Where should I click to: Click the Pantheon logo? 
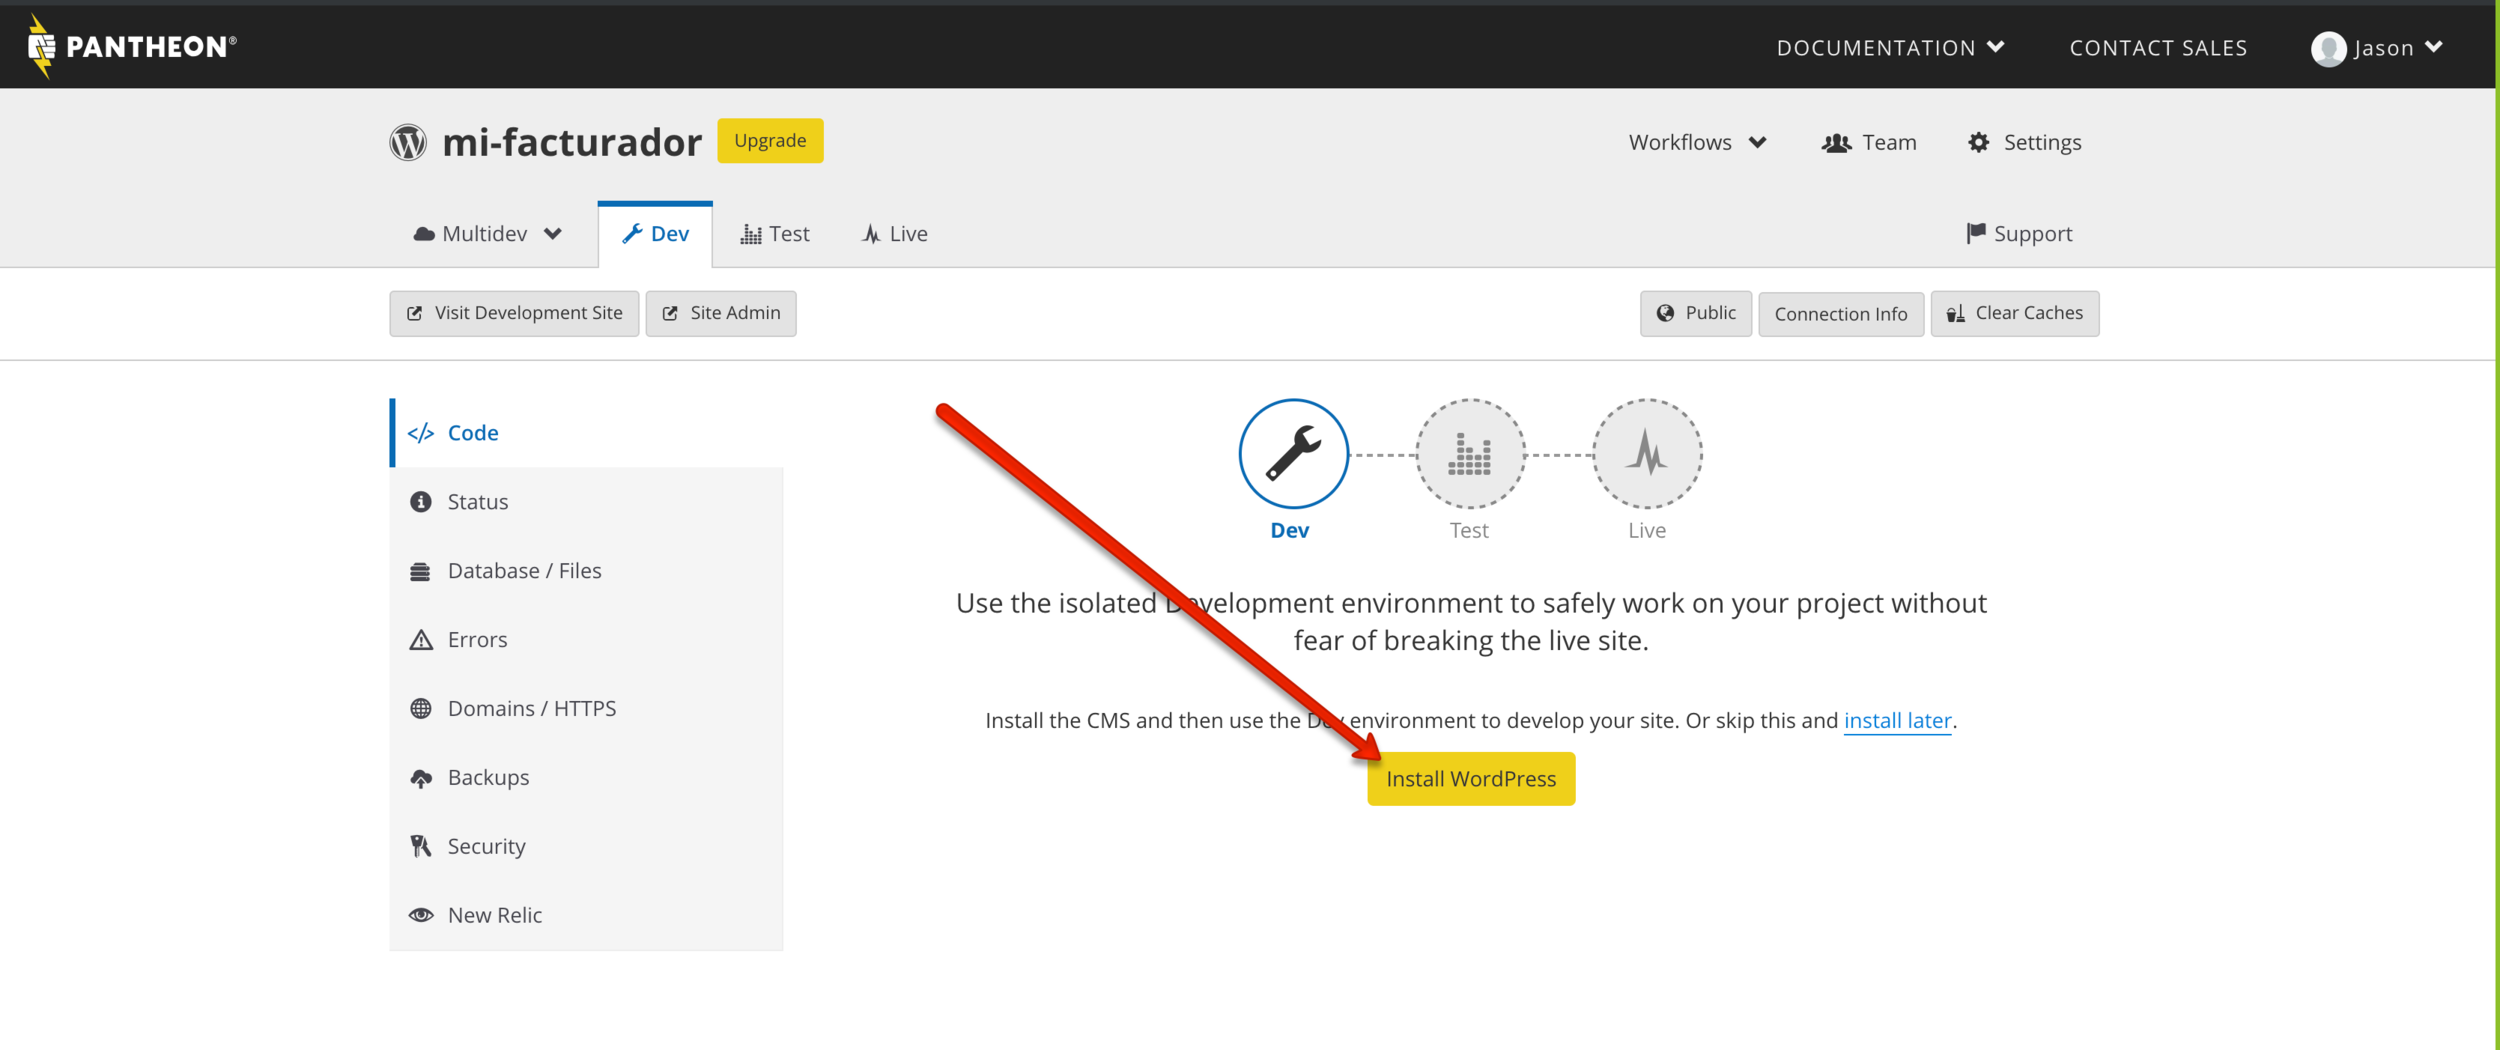[131, 46]
